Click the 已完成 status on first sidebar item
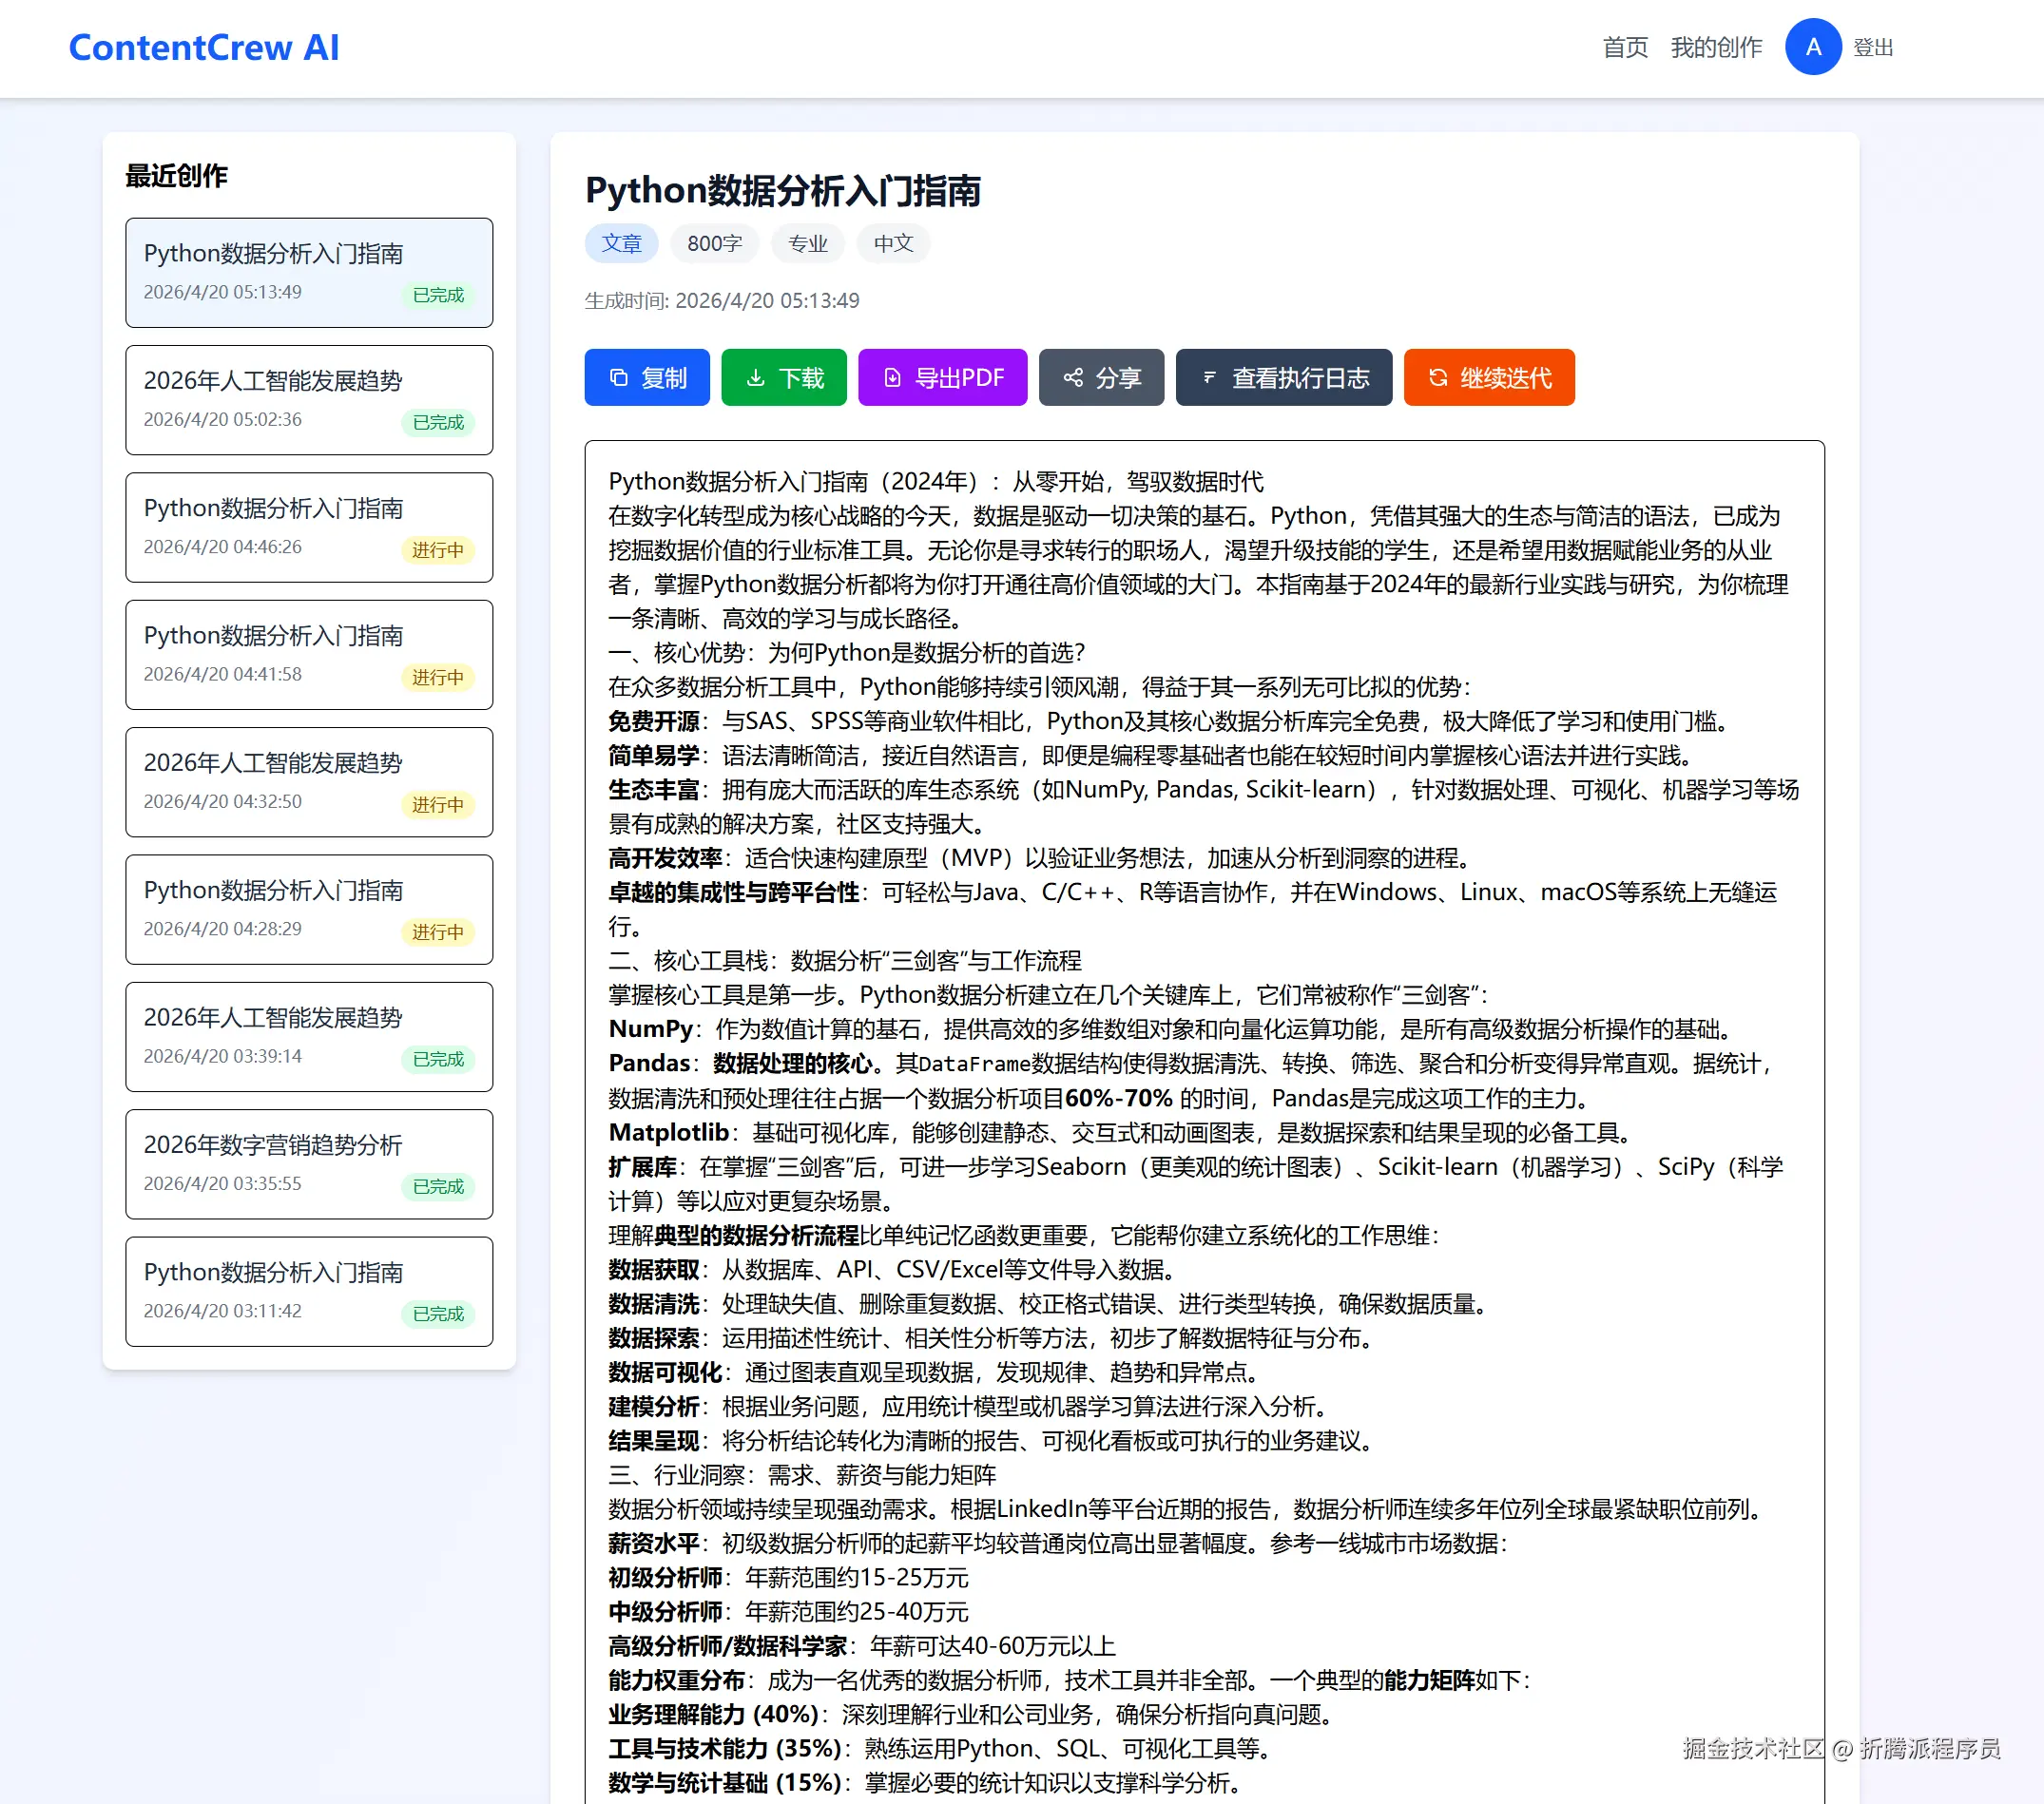 [x=438, y=296]
